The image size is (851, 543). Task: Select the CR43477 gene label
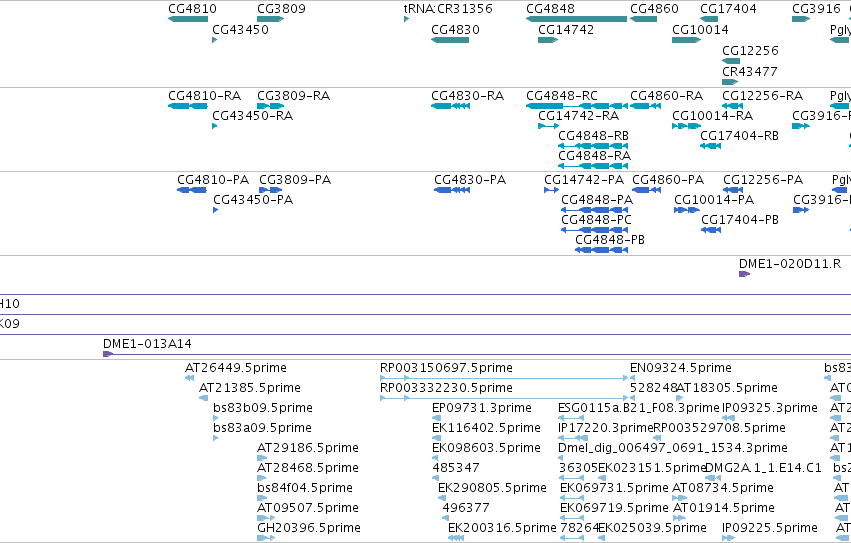(x=750, y=71)
